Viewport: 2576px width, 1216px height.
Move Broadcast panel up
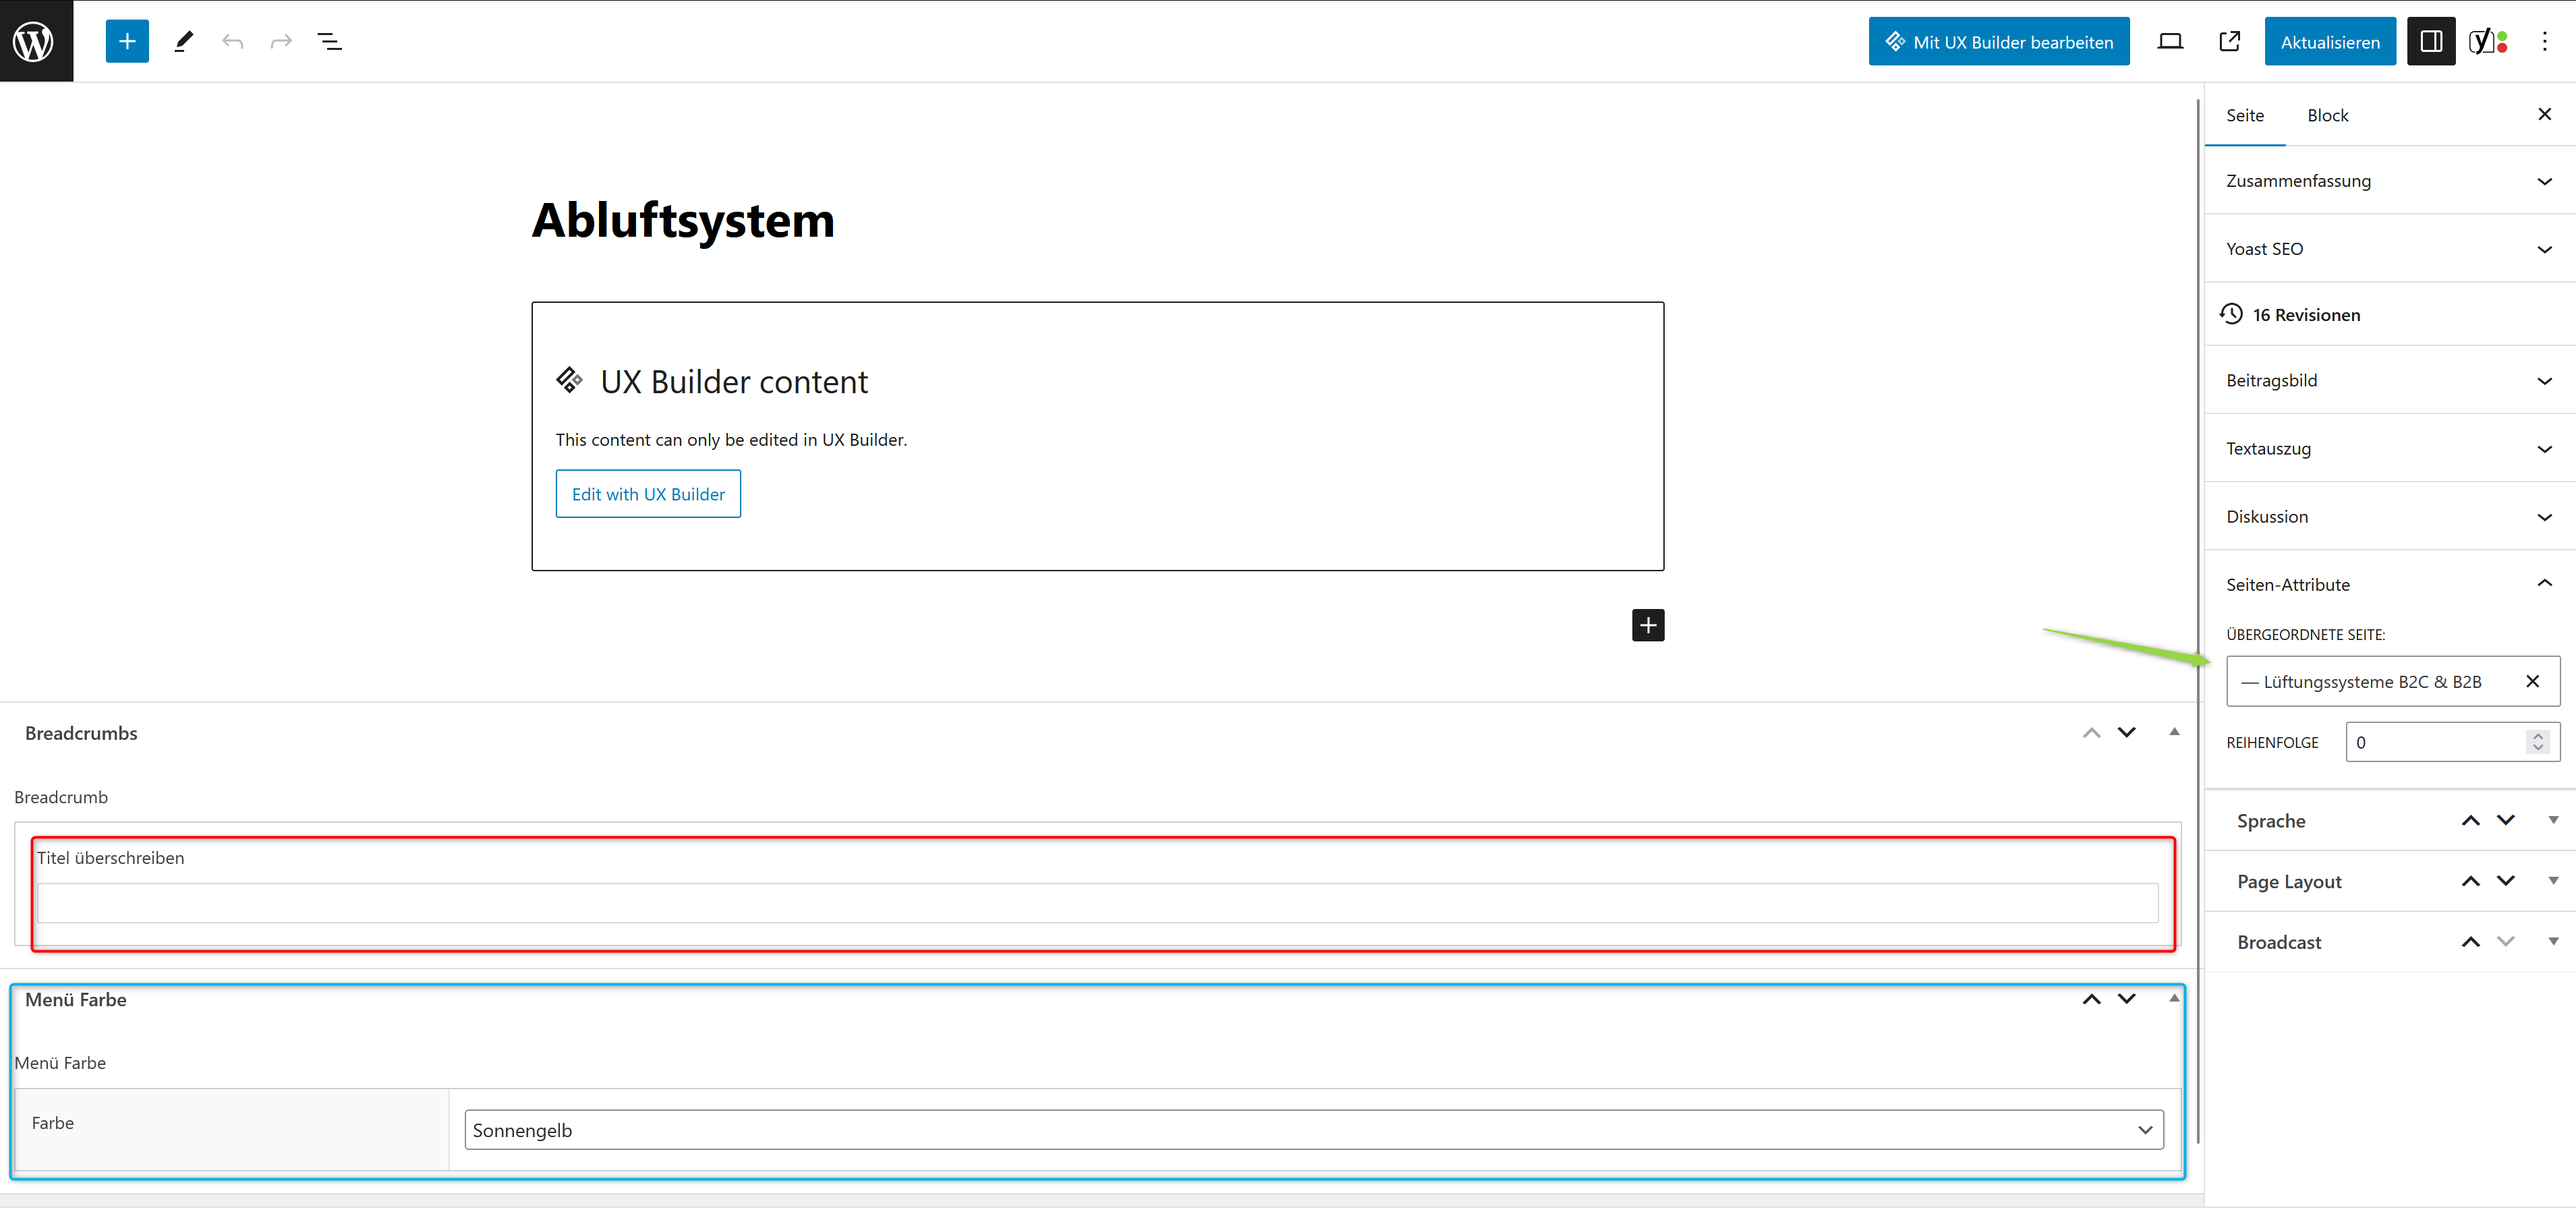[x=2471, y=943]
